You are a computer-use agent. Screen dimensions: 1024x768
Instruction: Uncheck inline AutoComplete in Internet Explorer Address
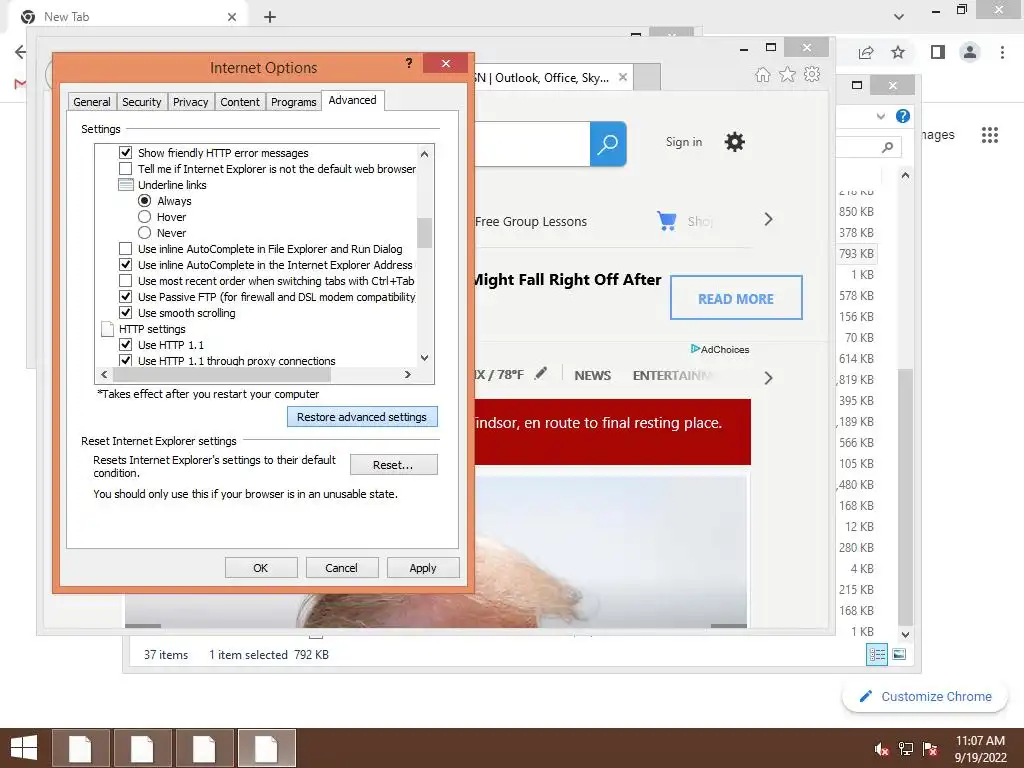point(125,264)
